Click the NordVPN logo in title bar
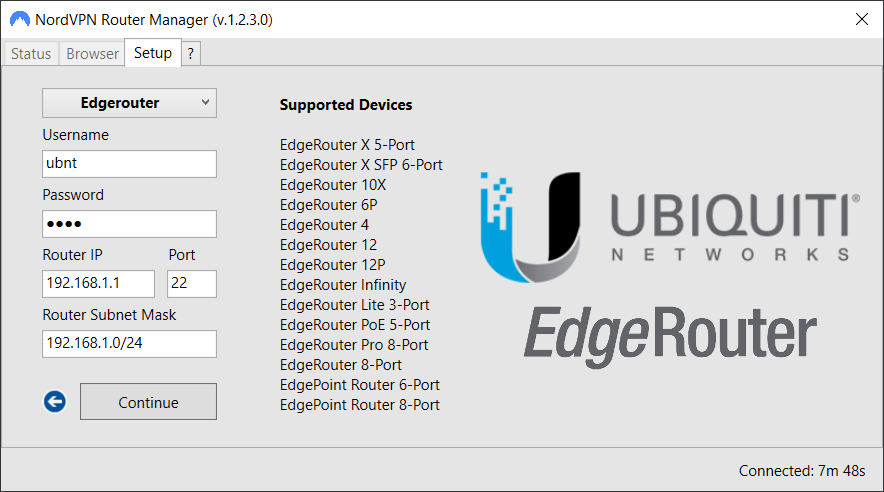Screen dimensions: 884x492 [x=20, y=20]
